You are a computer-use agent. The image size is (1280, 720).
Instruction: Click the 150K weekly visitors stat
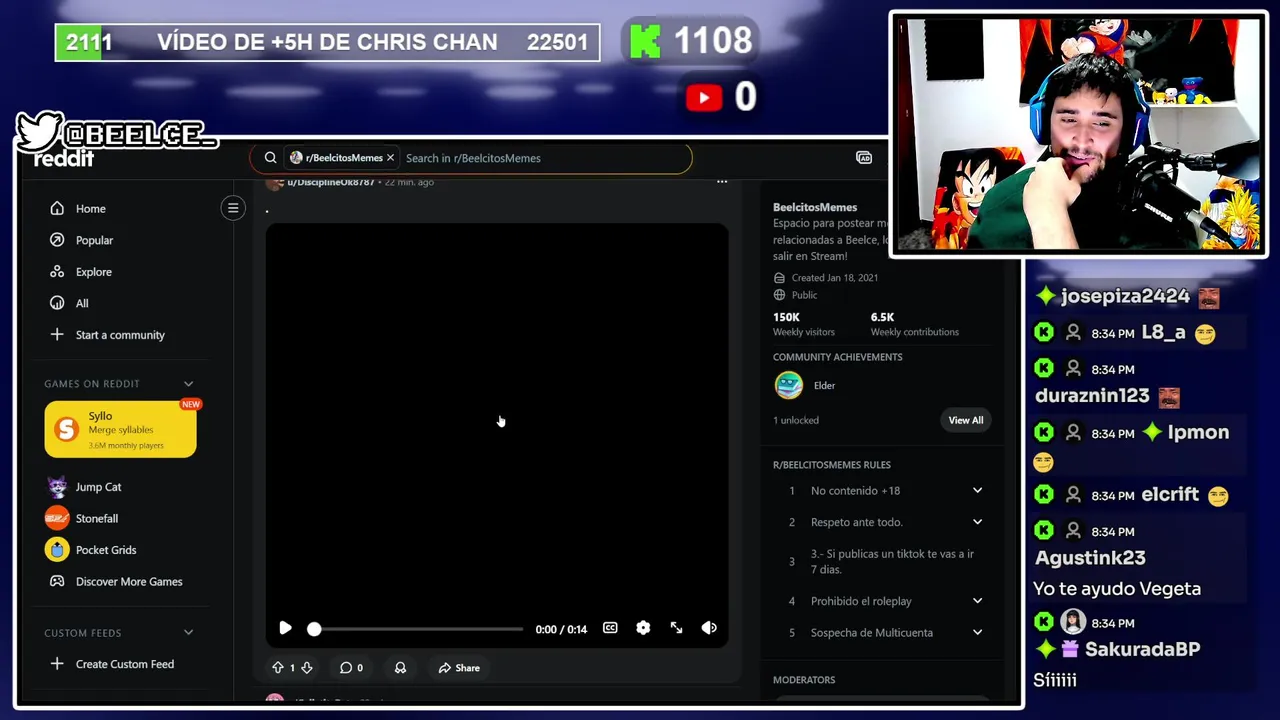[803, 324]
